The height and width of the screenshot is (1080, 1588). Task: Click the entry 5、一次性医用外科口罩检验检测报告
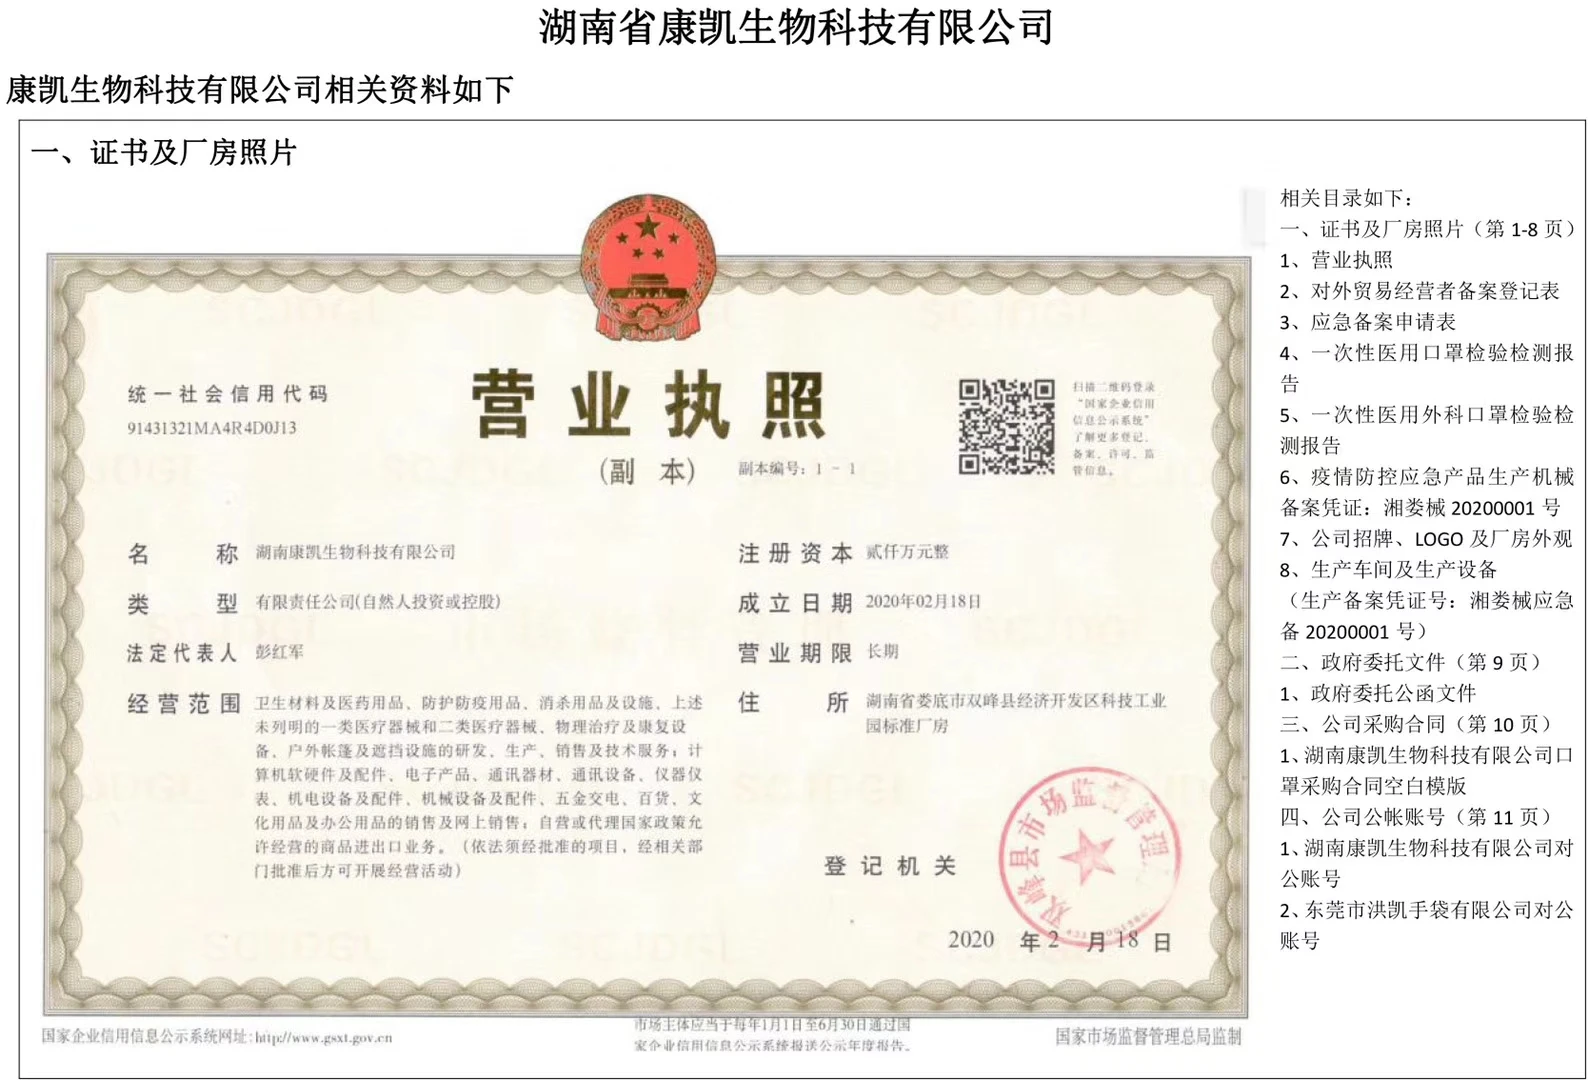click(1427, 430)
